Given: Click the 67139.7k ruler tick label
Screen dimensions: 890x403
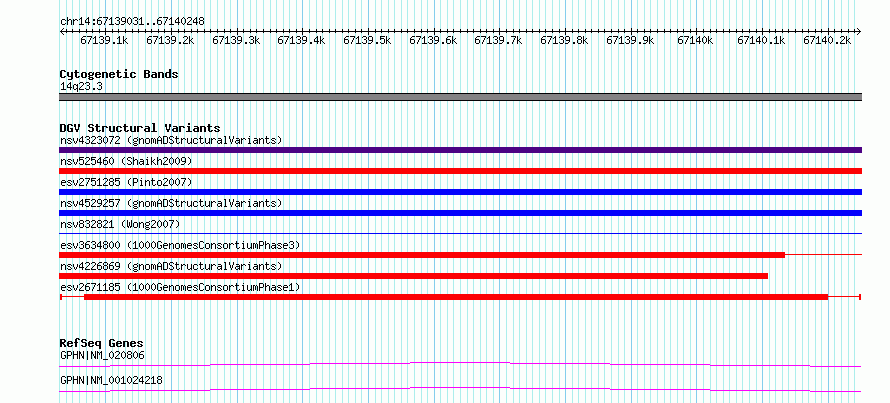Looking at the screenshot, I should click(498, 40).
